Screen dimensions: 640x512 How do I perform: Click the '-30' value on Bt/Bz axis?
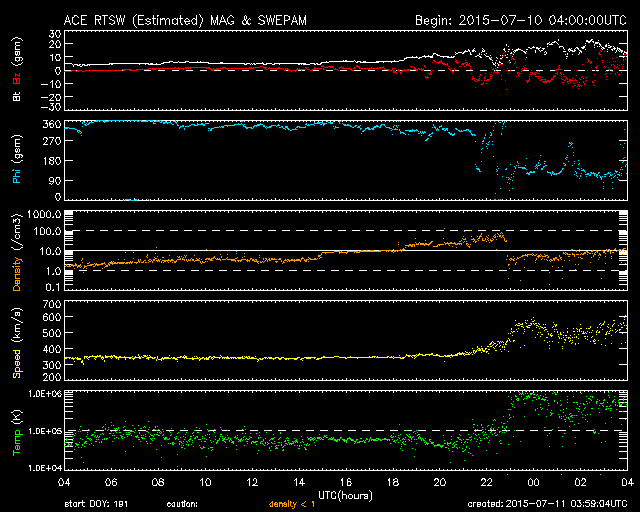point(52,107)
